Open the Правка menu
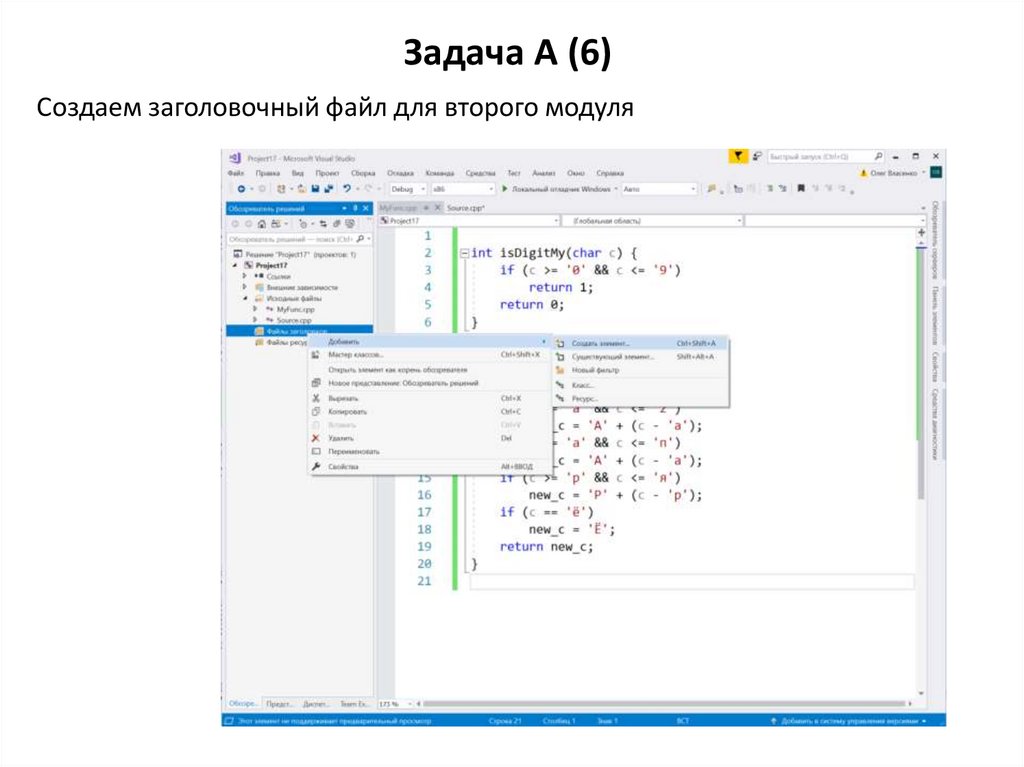Viewport: 1024px width, 767px height. [x=268, y=173]
